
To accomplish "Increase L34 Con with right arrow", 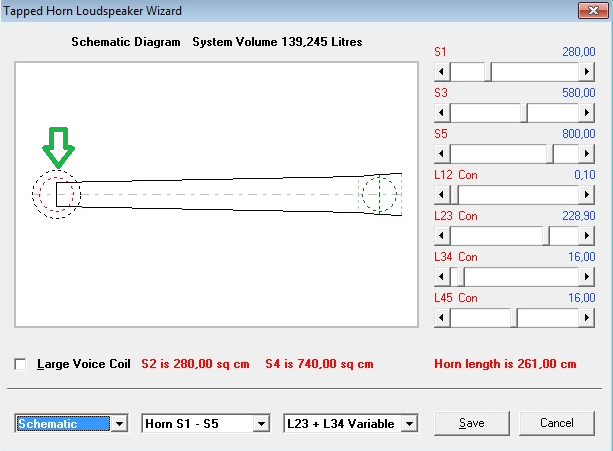I will coord(586,277).
